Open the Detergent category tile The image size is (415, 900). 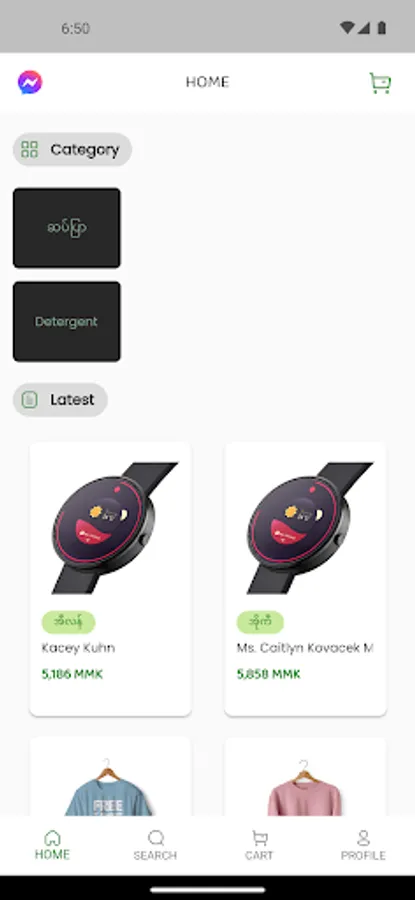[67, 321]
